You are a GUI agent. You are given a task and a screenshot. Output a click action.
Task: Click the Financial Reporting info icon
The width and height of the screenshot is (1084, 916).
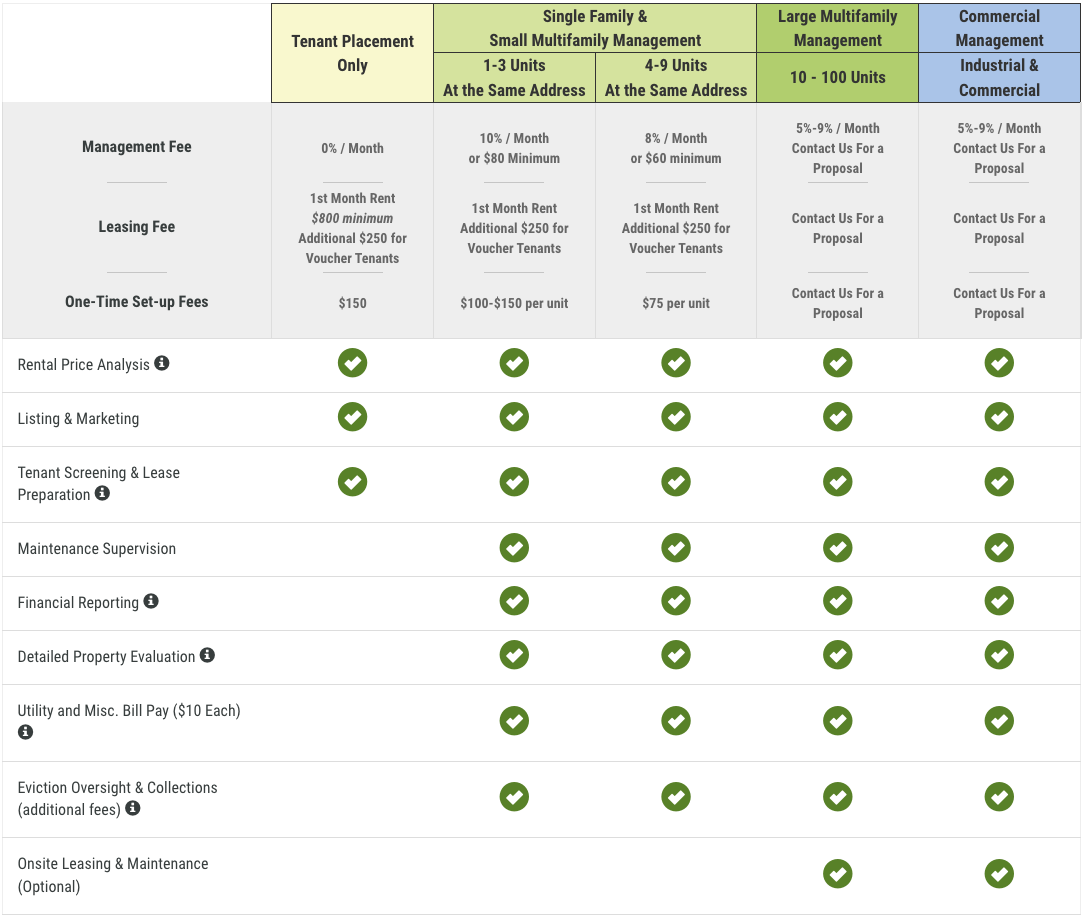(151, 601)
